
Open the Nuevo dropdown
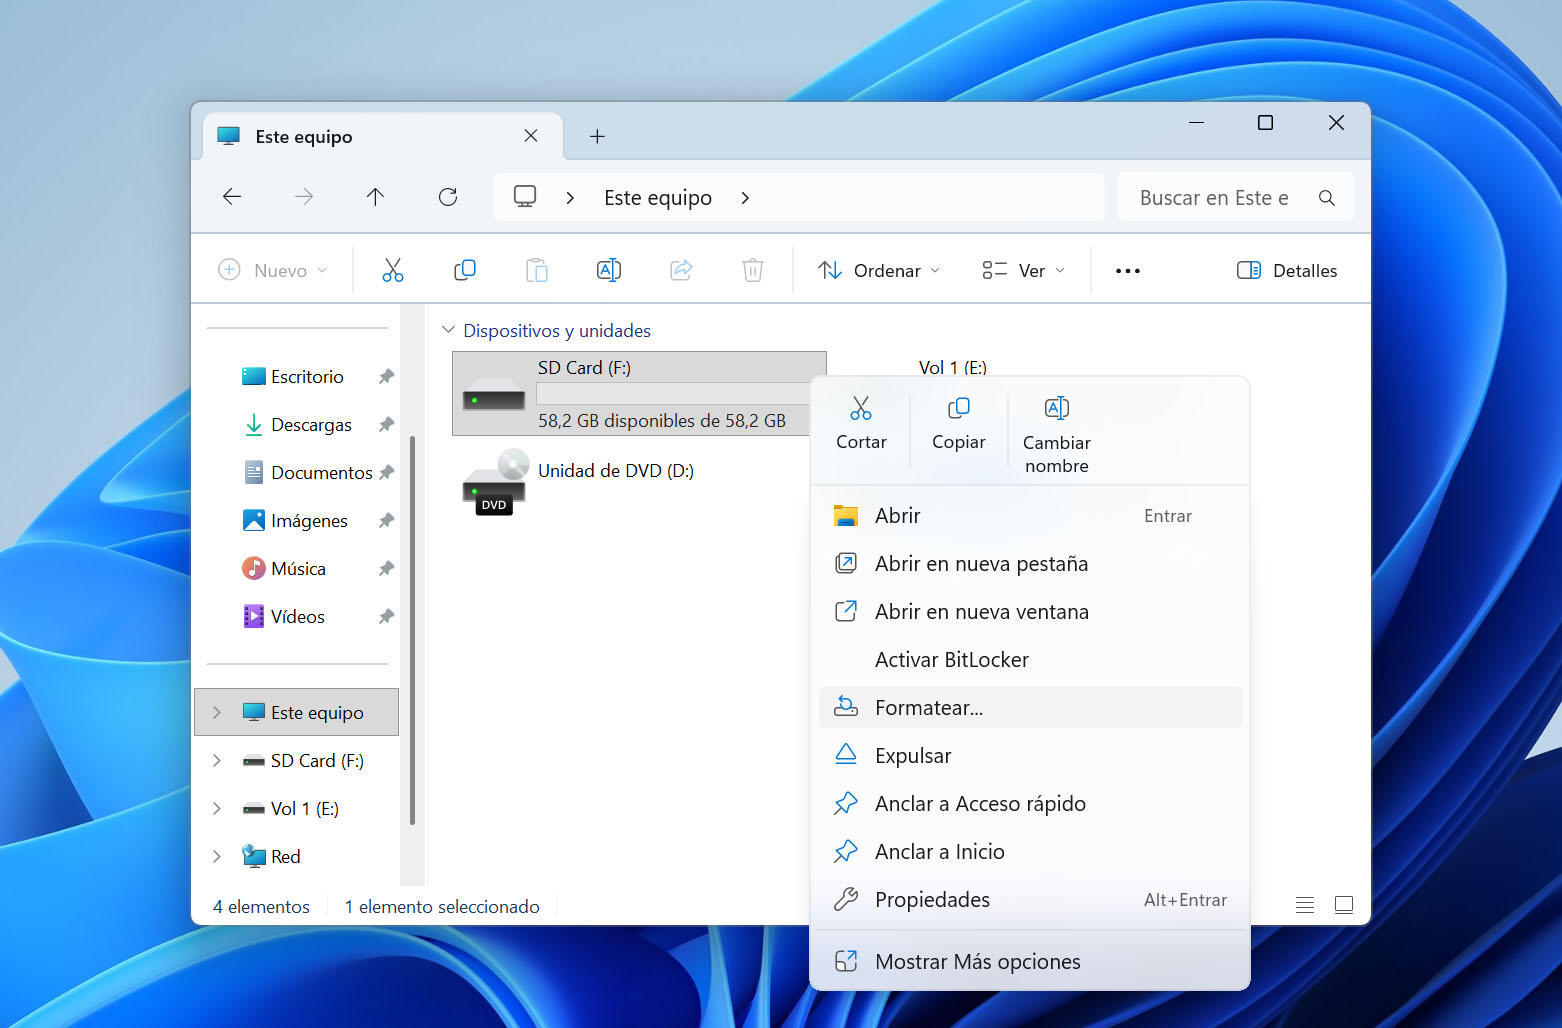click(x=273, y=270)
